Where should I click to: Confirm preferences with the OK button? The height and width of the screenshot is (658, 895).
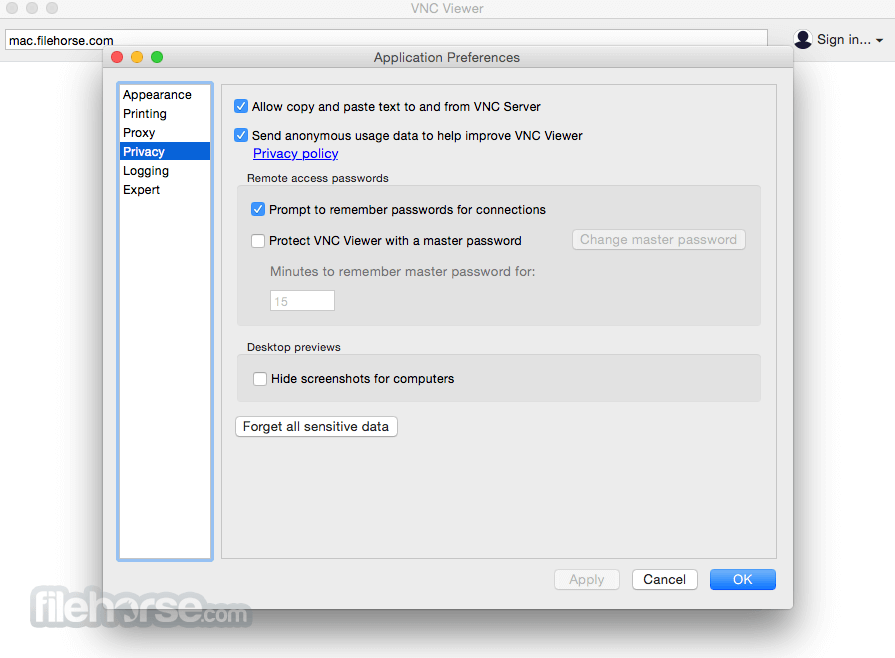tap(743, 580)
